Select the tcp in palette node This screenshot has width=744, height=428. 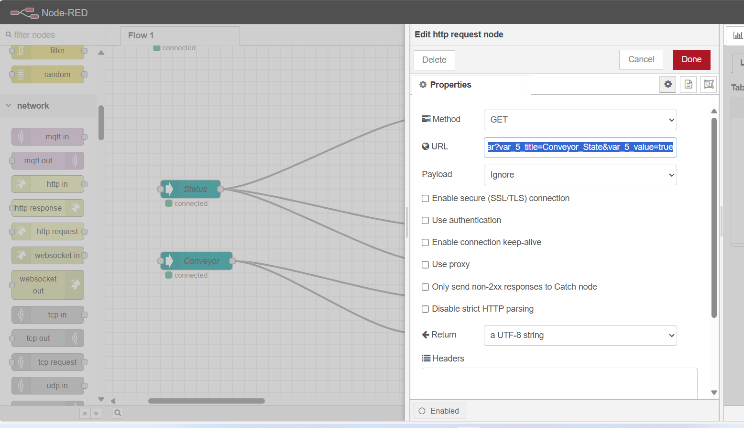pos(47,315)
